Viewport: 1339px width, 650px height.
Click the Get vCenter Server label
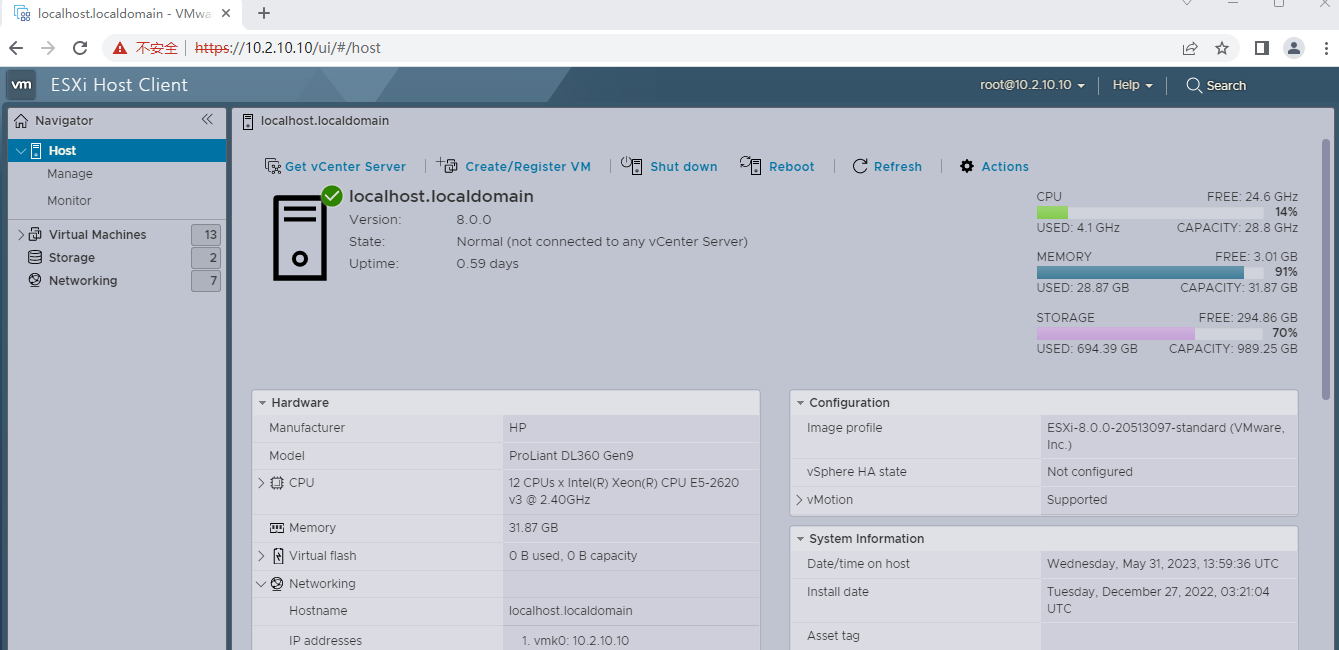pos(345,167)
